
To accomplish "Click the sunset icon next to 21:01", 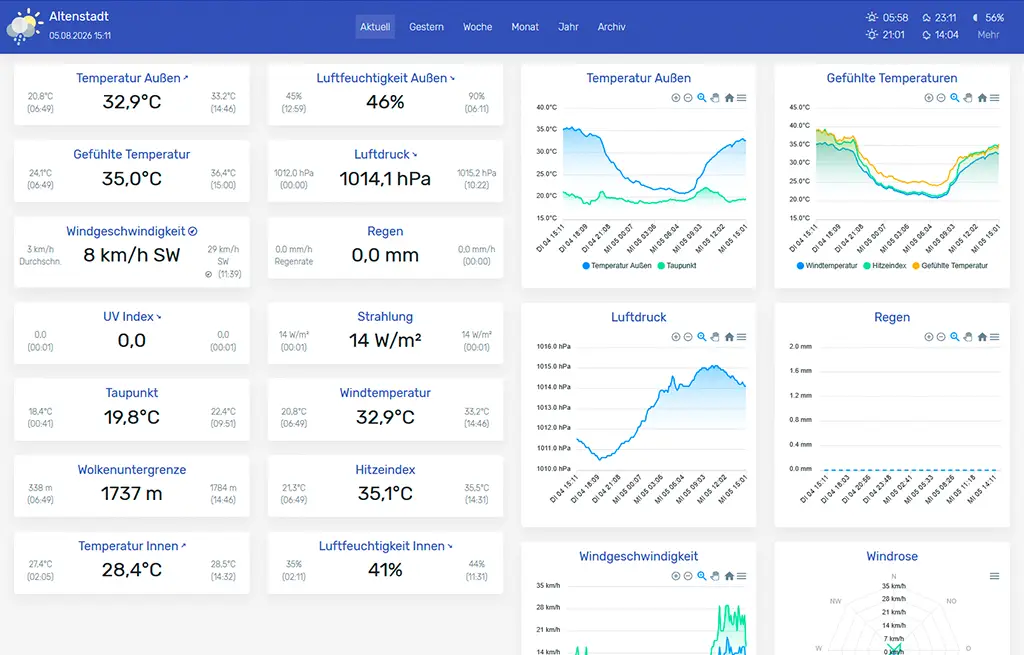I will click(x=872, y=35).
